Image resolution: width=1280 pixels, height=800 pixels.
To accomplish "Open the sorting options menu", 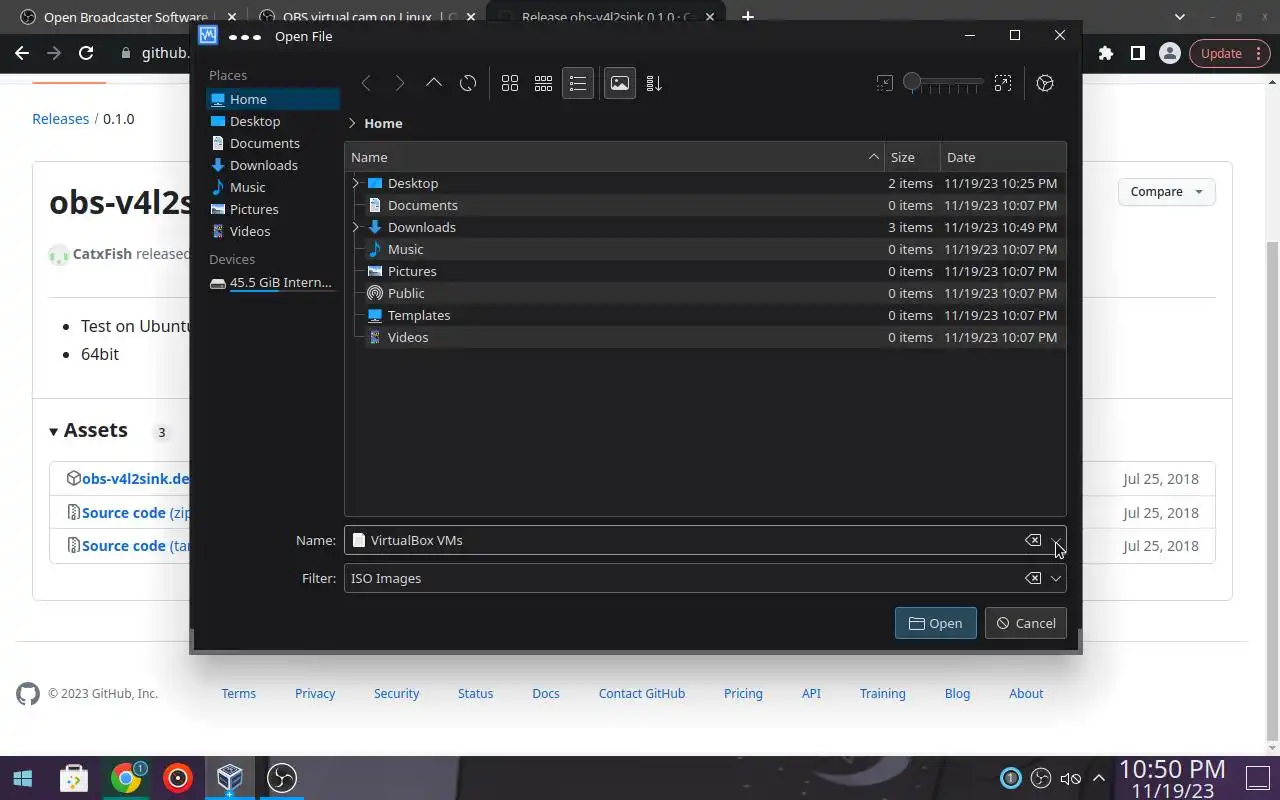I will (x=654, y=84).
